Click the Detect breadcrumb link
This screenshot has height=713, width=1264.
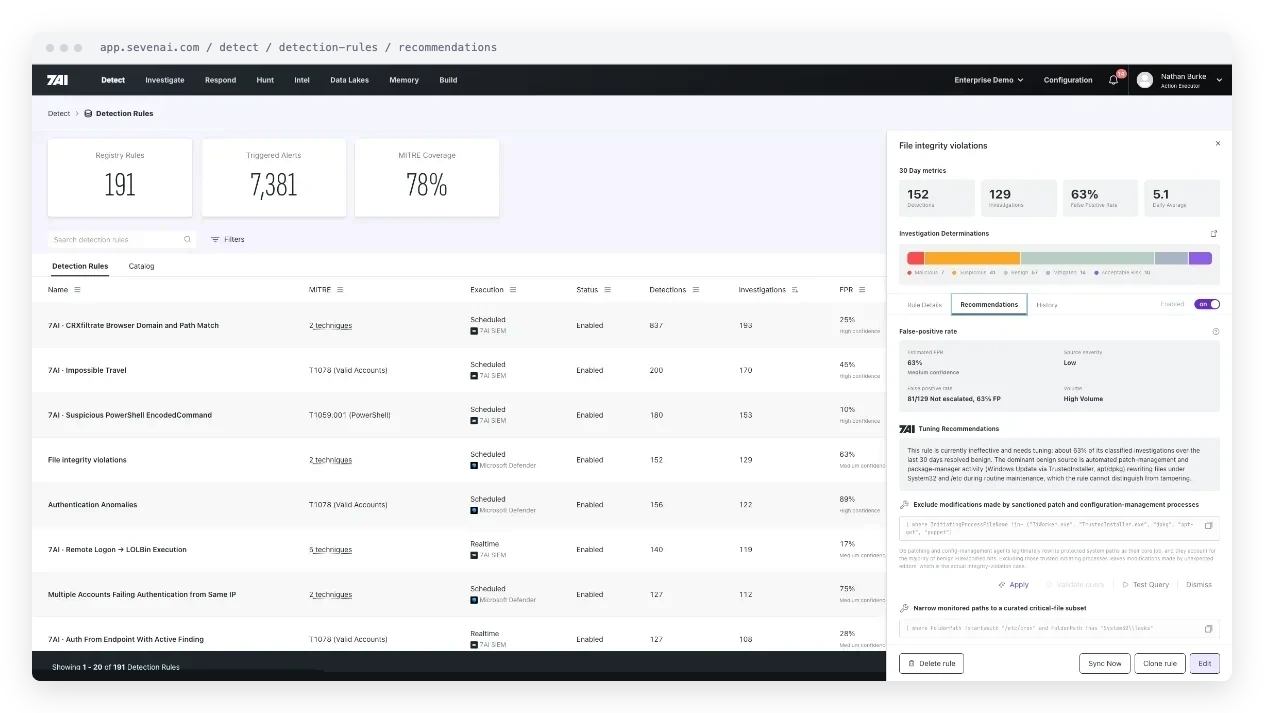click(59, 114)
